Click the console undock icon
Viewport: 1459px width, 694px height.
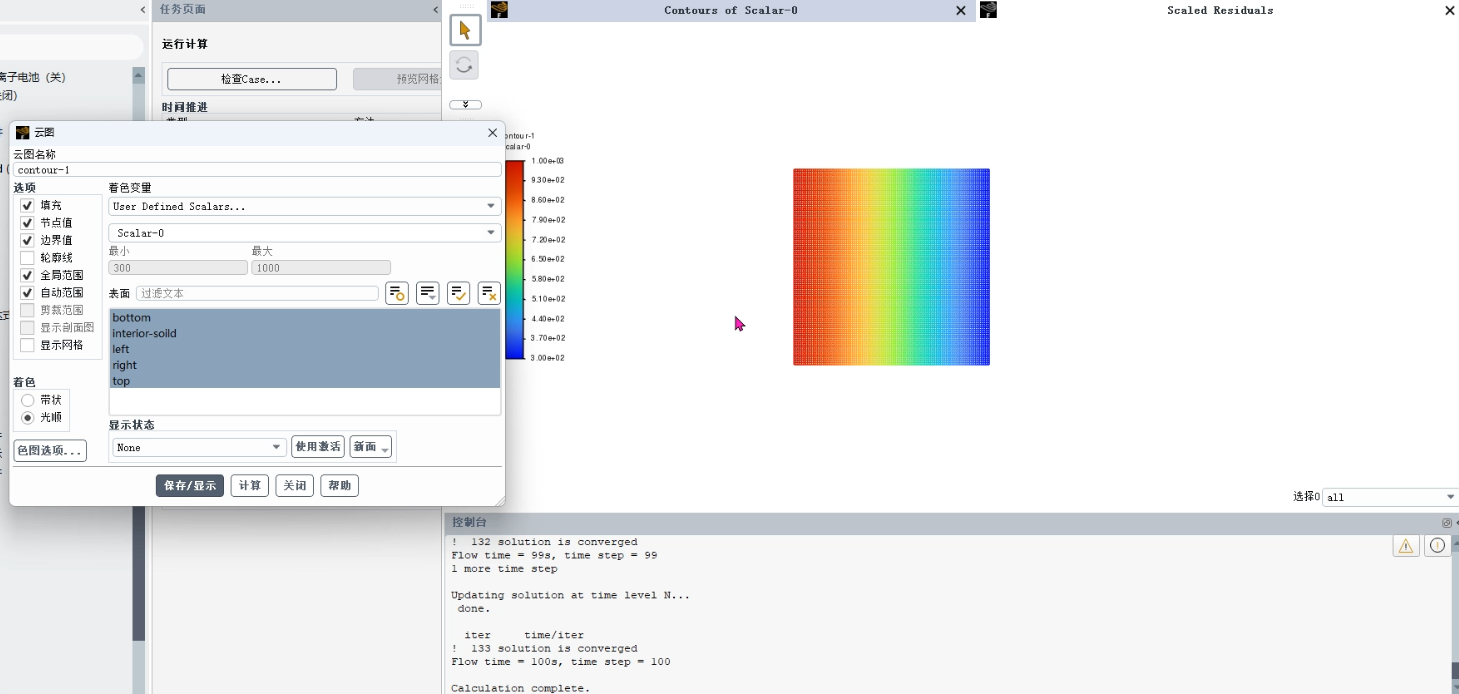tap(1446, 523)
